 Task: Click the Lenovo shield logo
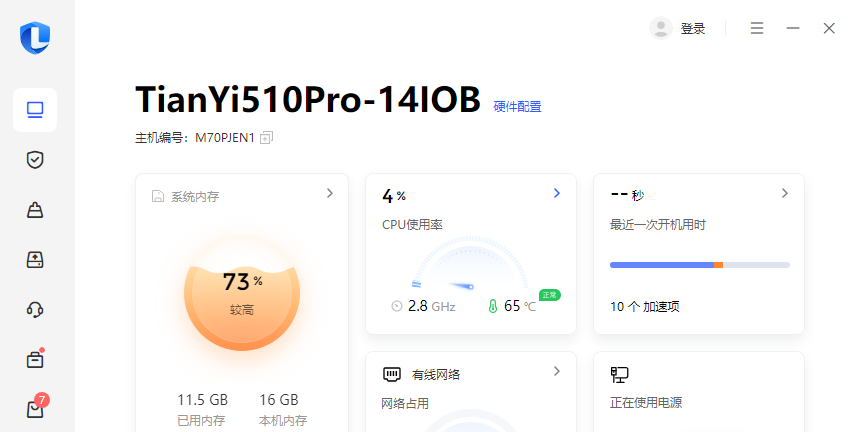click(x=35, y=38)
